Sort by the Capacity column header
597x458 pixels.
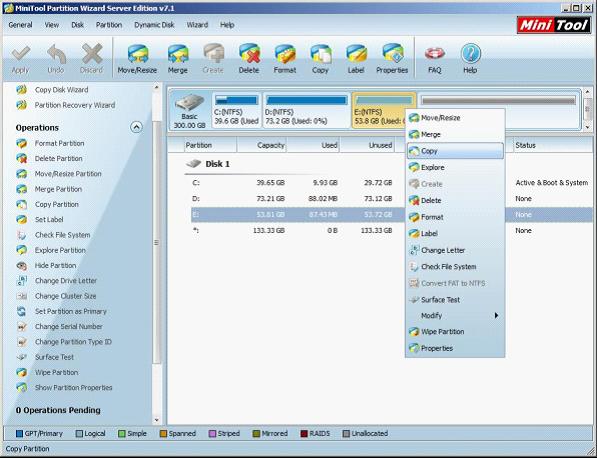pos(262,145)
